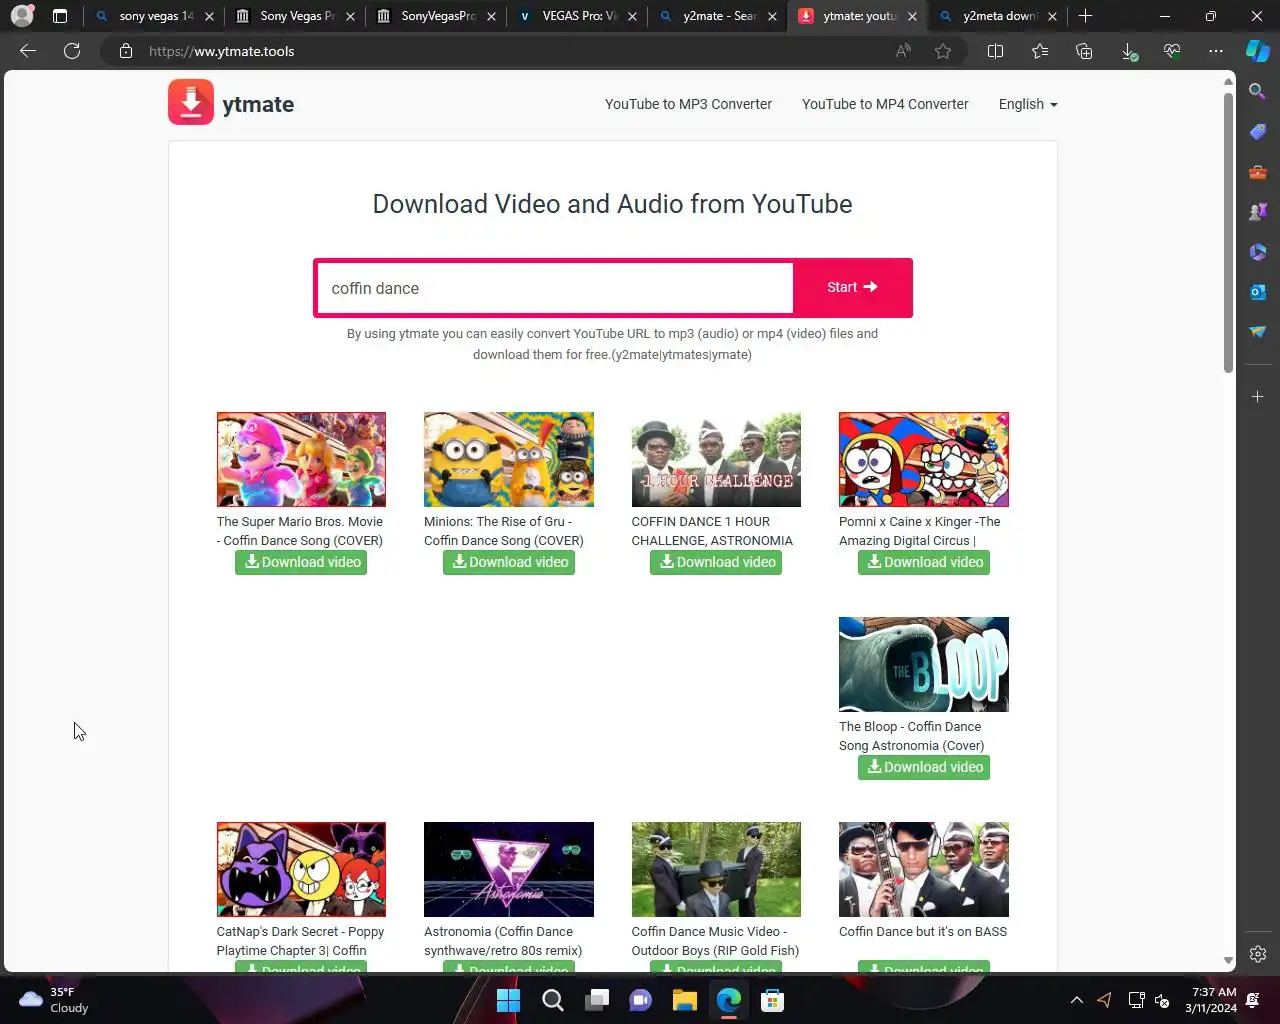Screen dimensions: 1280x1024
Task: Open the site info lock icon
Action: (x=126, y=51)
